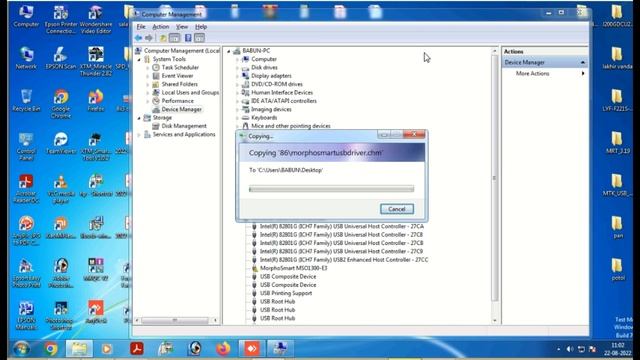Open AnyDesk from the taskbar
The image size is (640, 360).
pyautogui.click(x=252, y=349)
